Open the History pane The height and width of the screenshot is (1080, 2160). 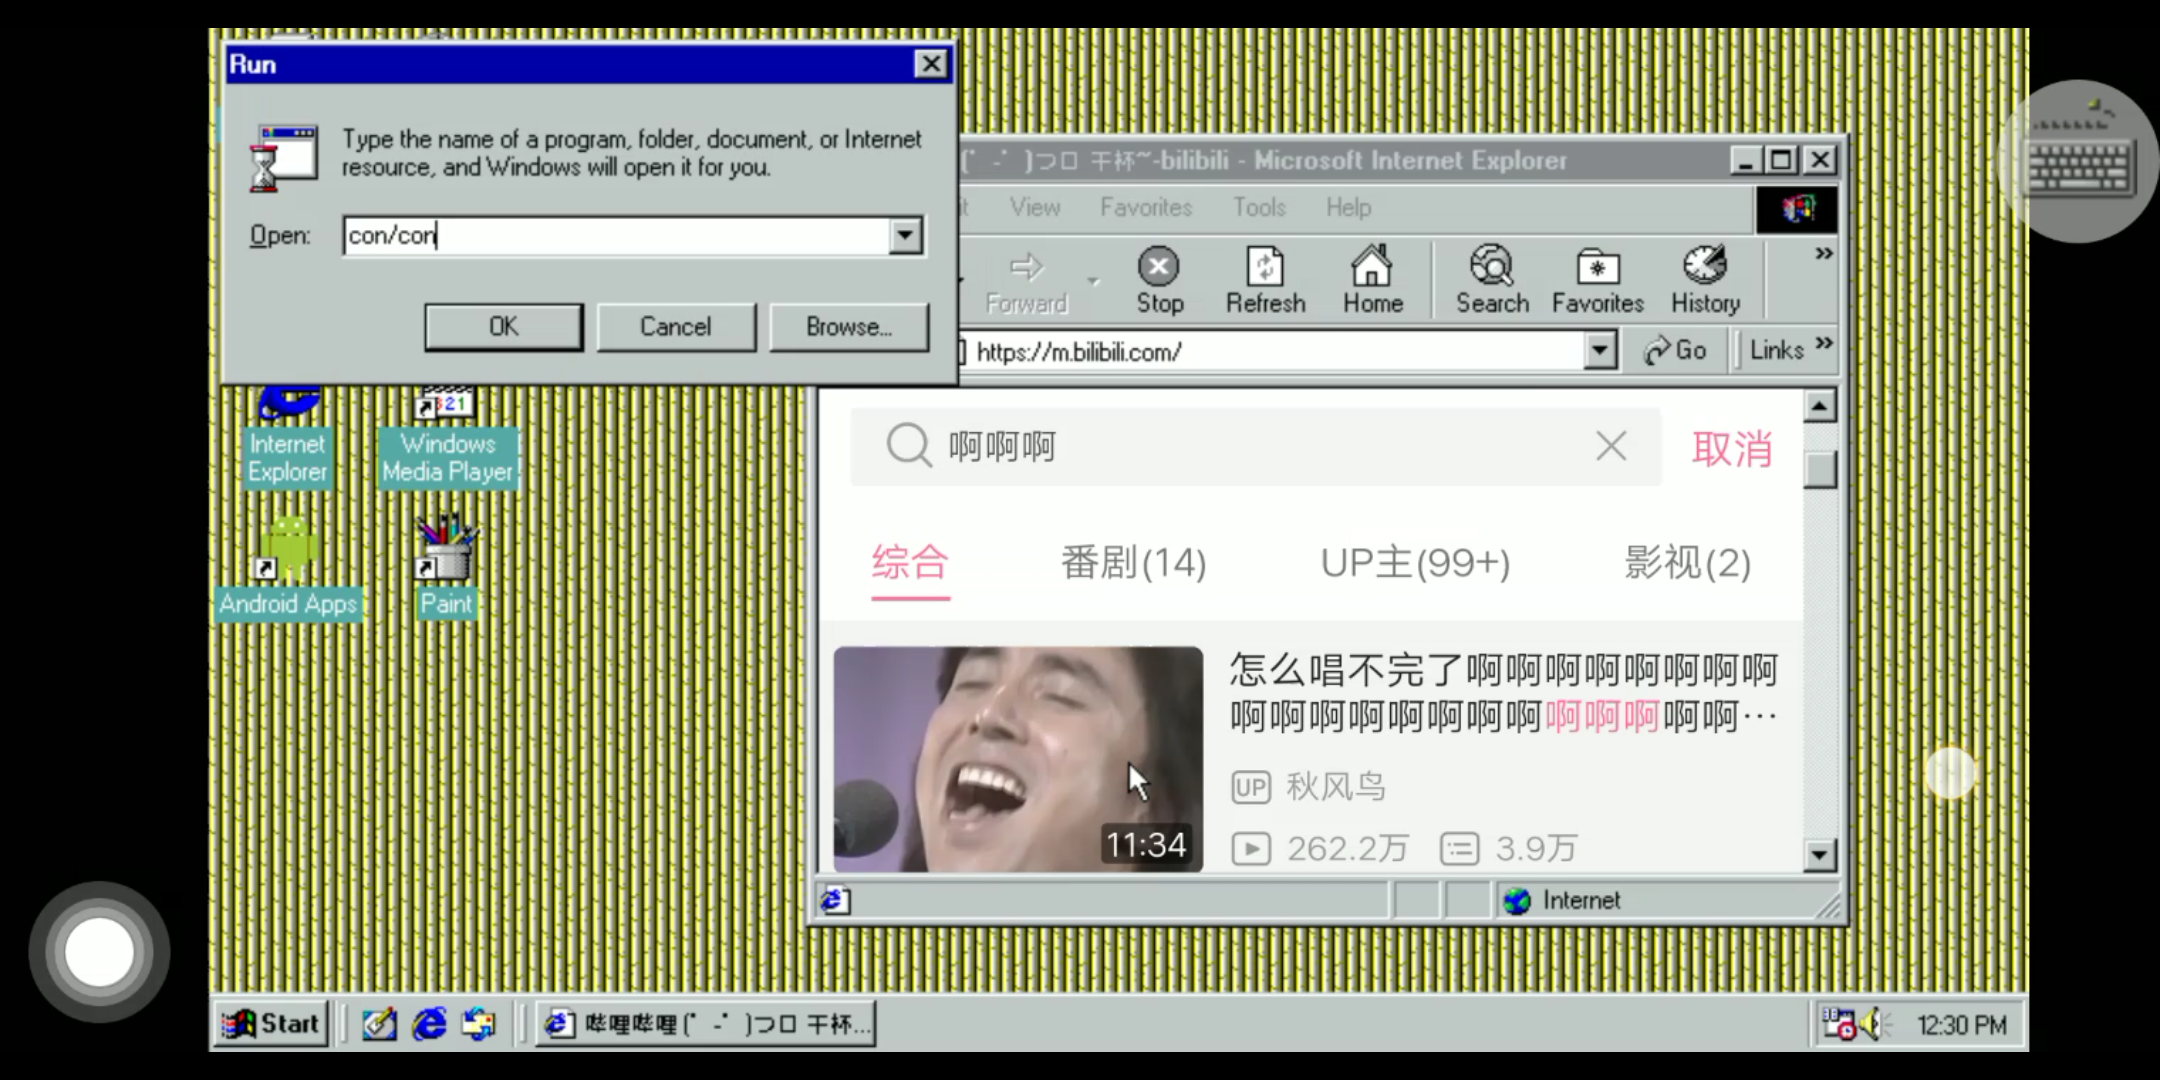tap(1705, 280)
